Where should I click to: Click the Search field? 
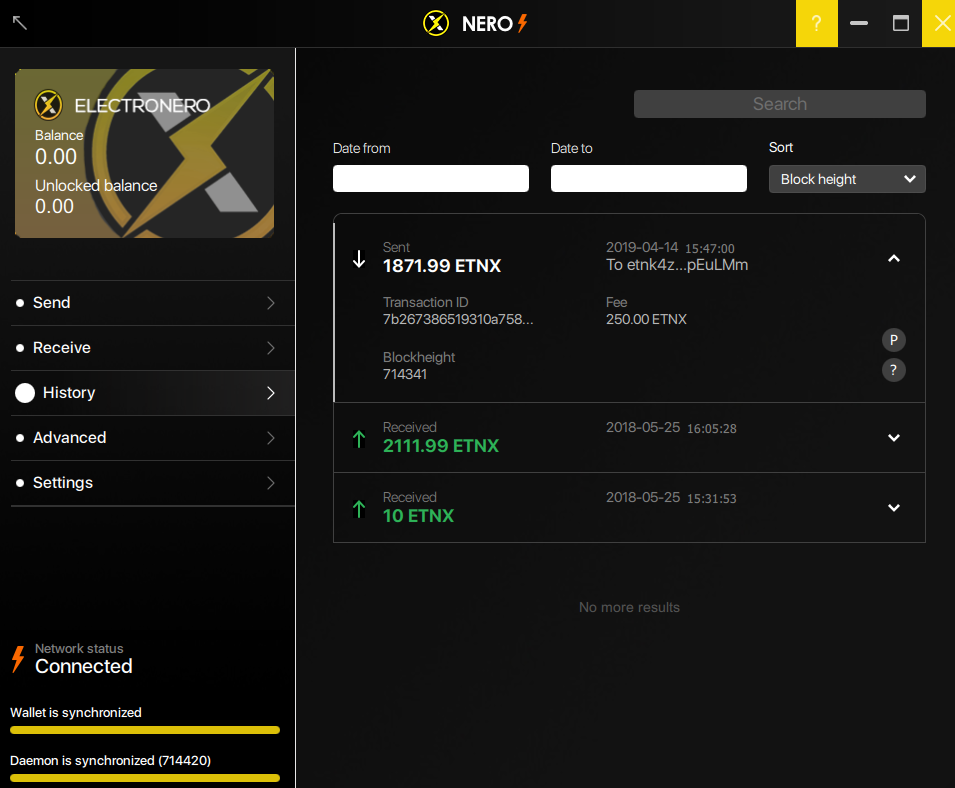click(x=780, y=104)
